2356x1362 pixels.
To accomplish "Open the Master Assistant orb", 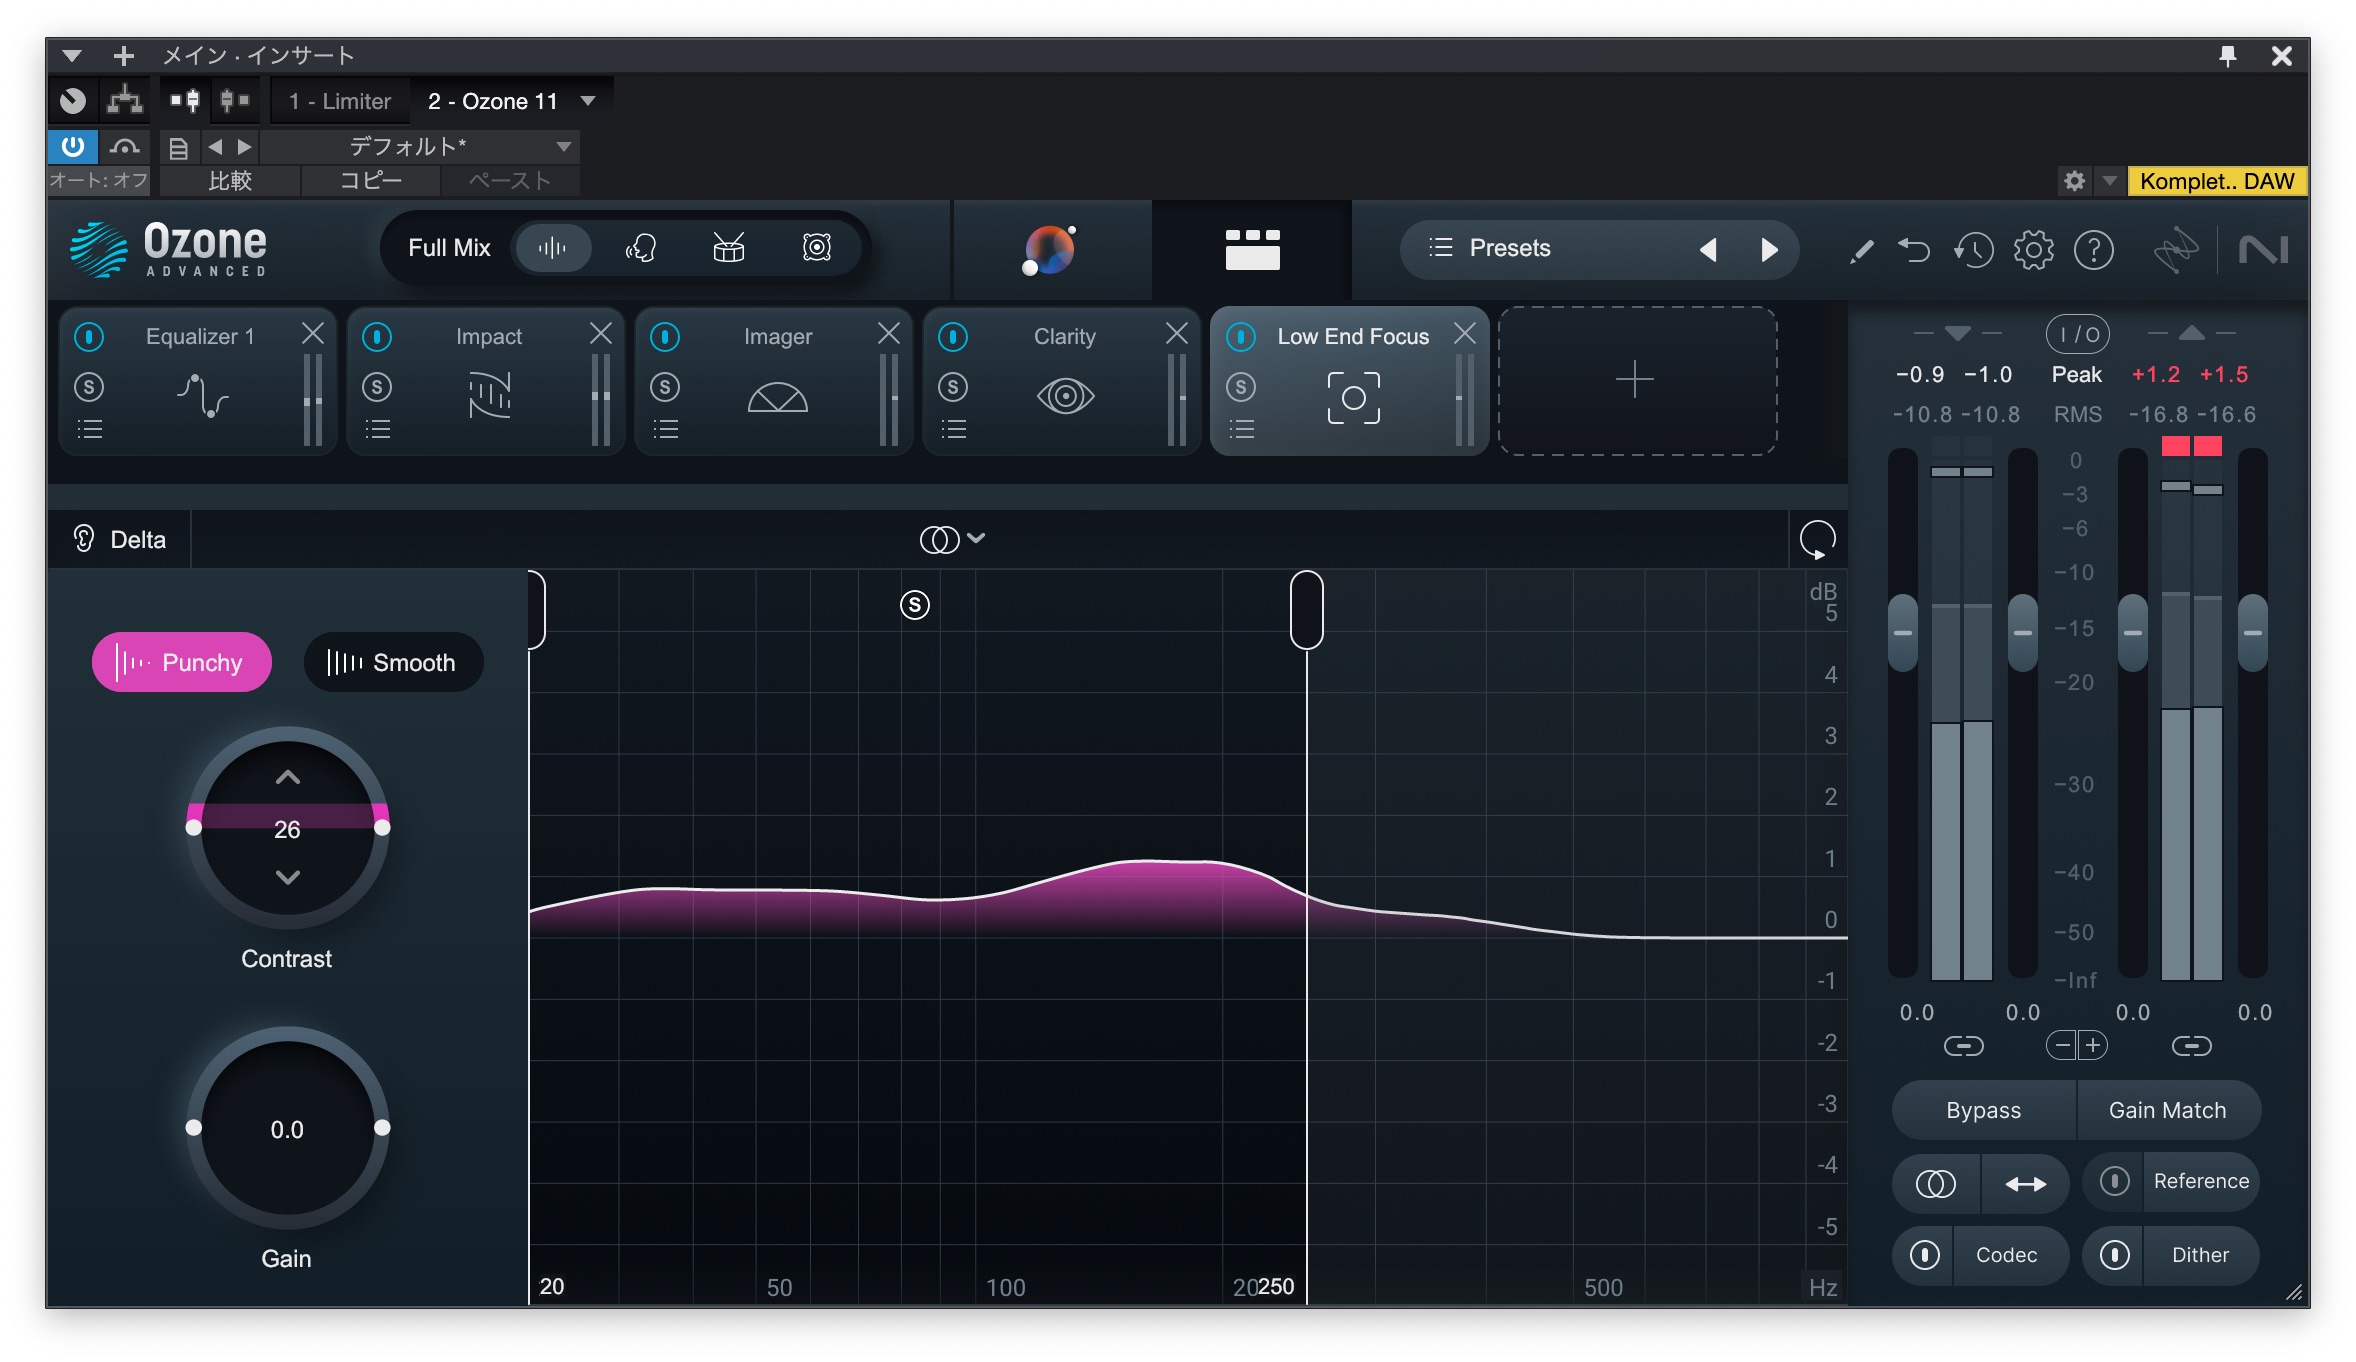I will coord(1049,249).
